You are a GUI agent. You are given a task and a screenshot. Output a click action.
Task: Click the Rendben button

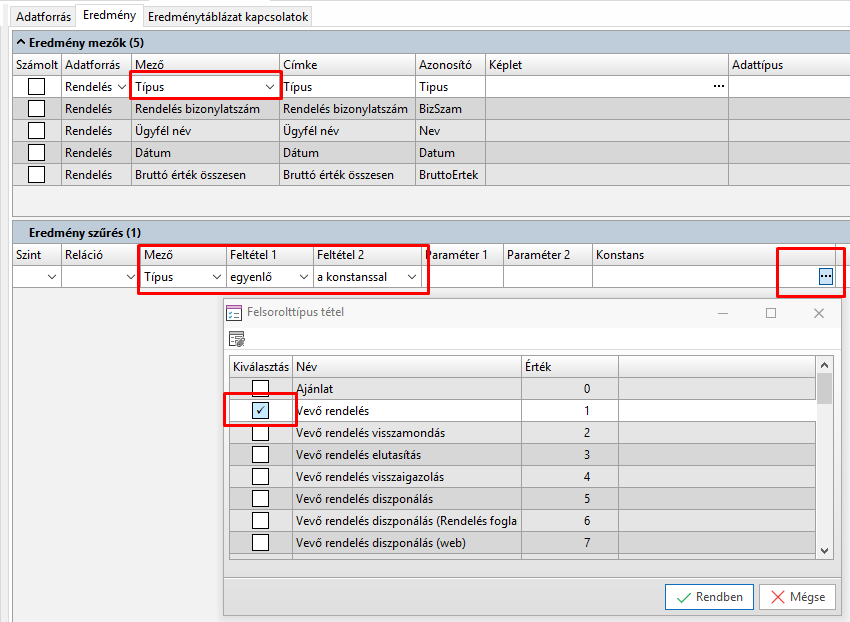point(709,597)
